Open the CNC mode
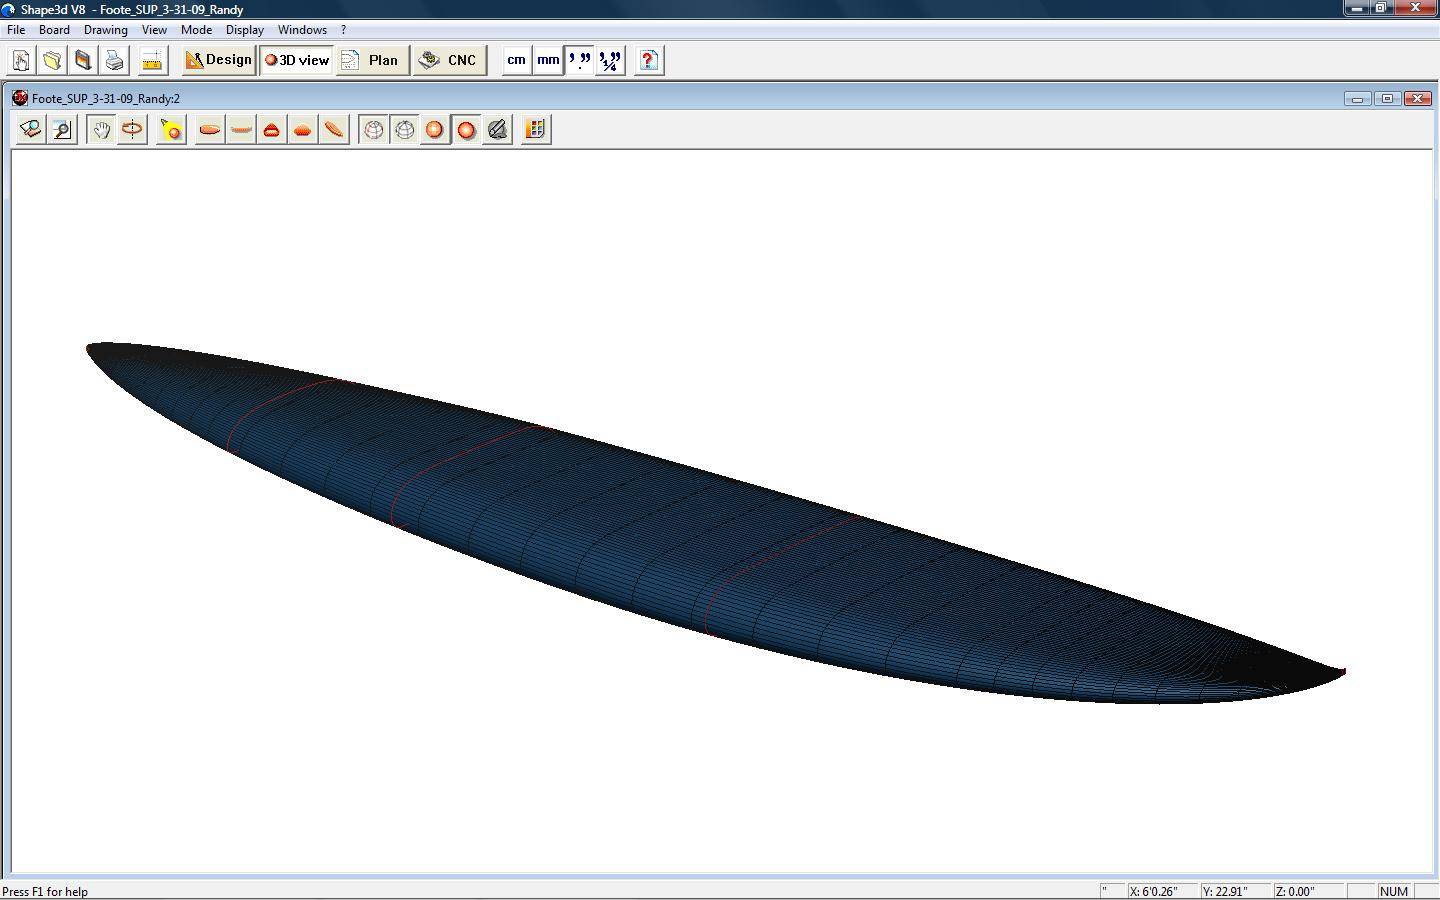This screenshot has width=1440, height=900. (449, 60)
